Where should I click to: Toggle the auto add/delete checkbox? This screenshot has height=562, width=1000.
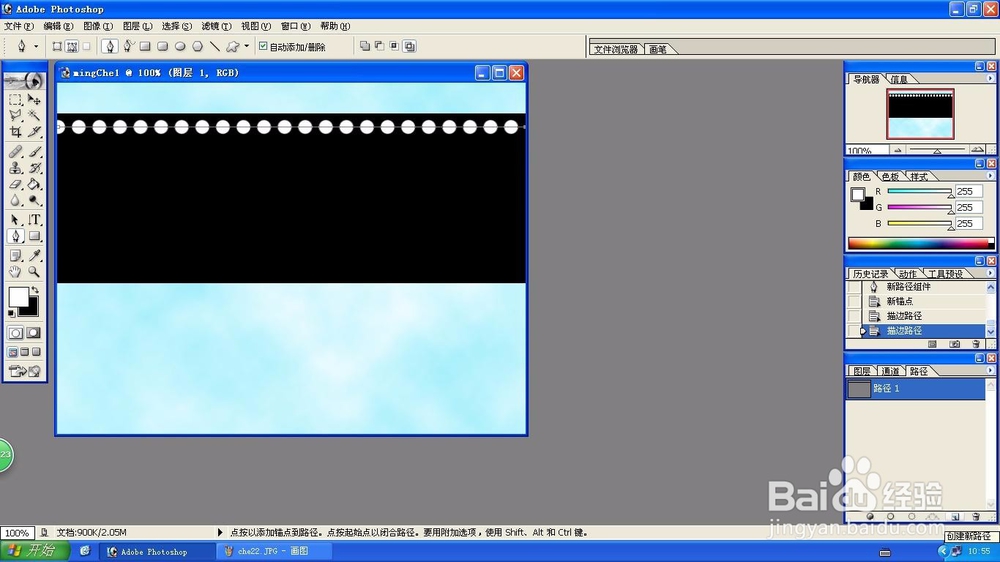tap(263, 46)
